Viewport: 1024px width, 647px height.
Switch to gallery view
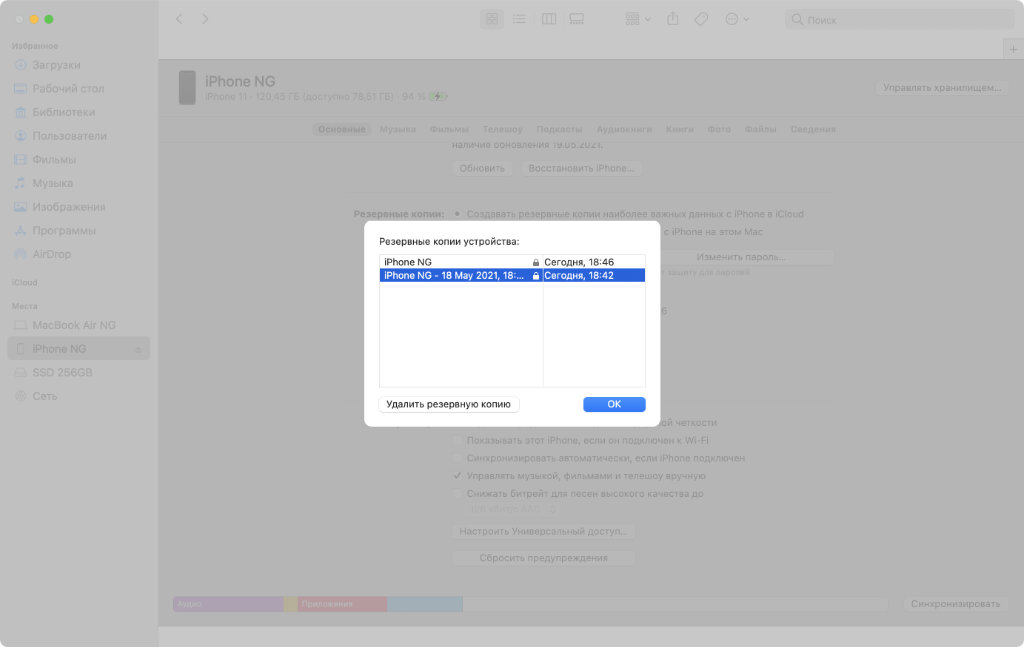(x=576, y=19)
